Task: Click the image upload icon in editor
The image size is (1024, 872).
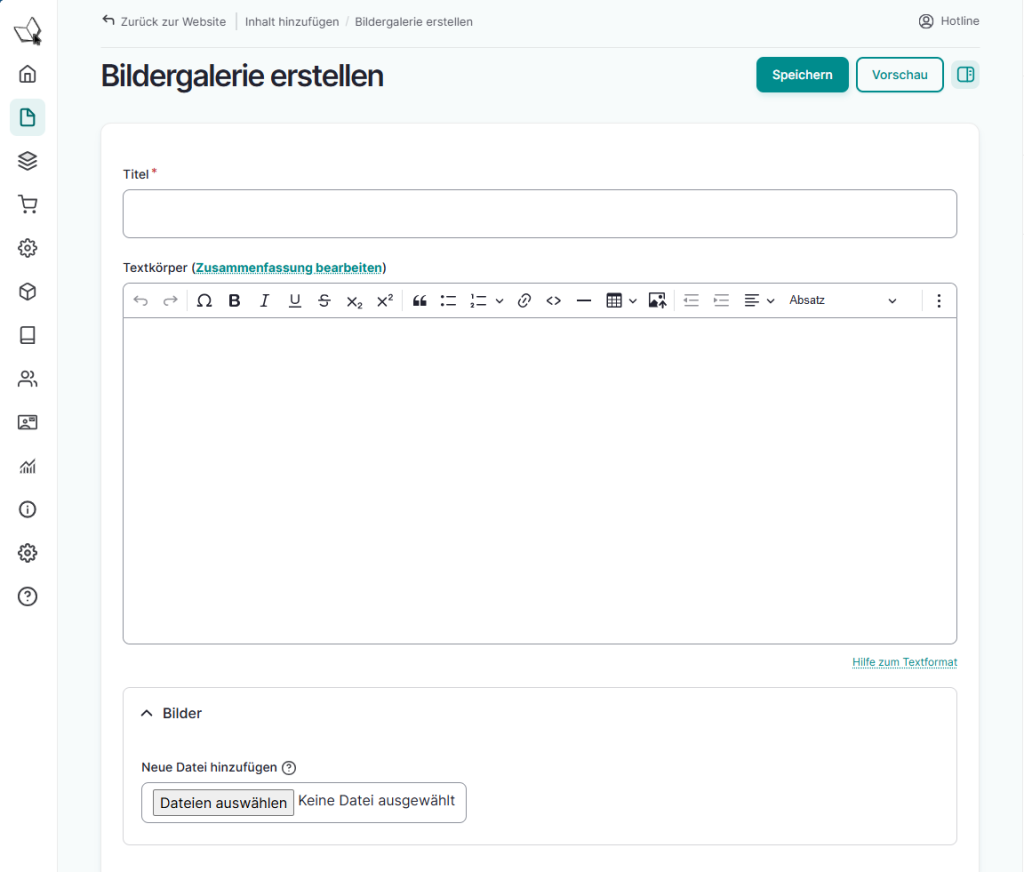Action: click(x=657, y=301)
